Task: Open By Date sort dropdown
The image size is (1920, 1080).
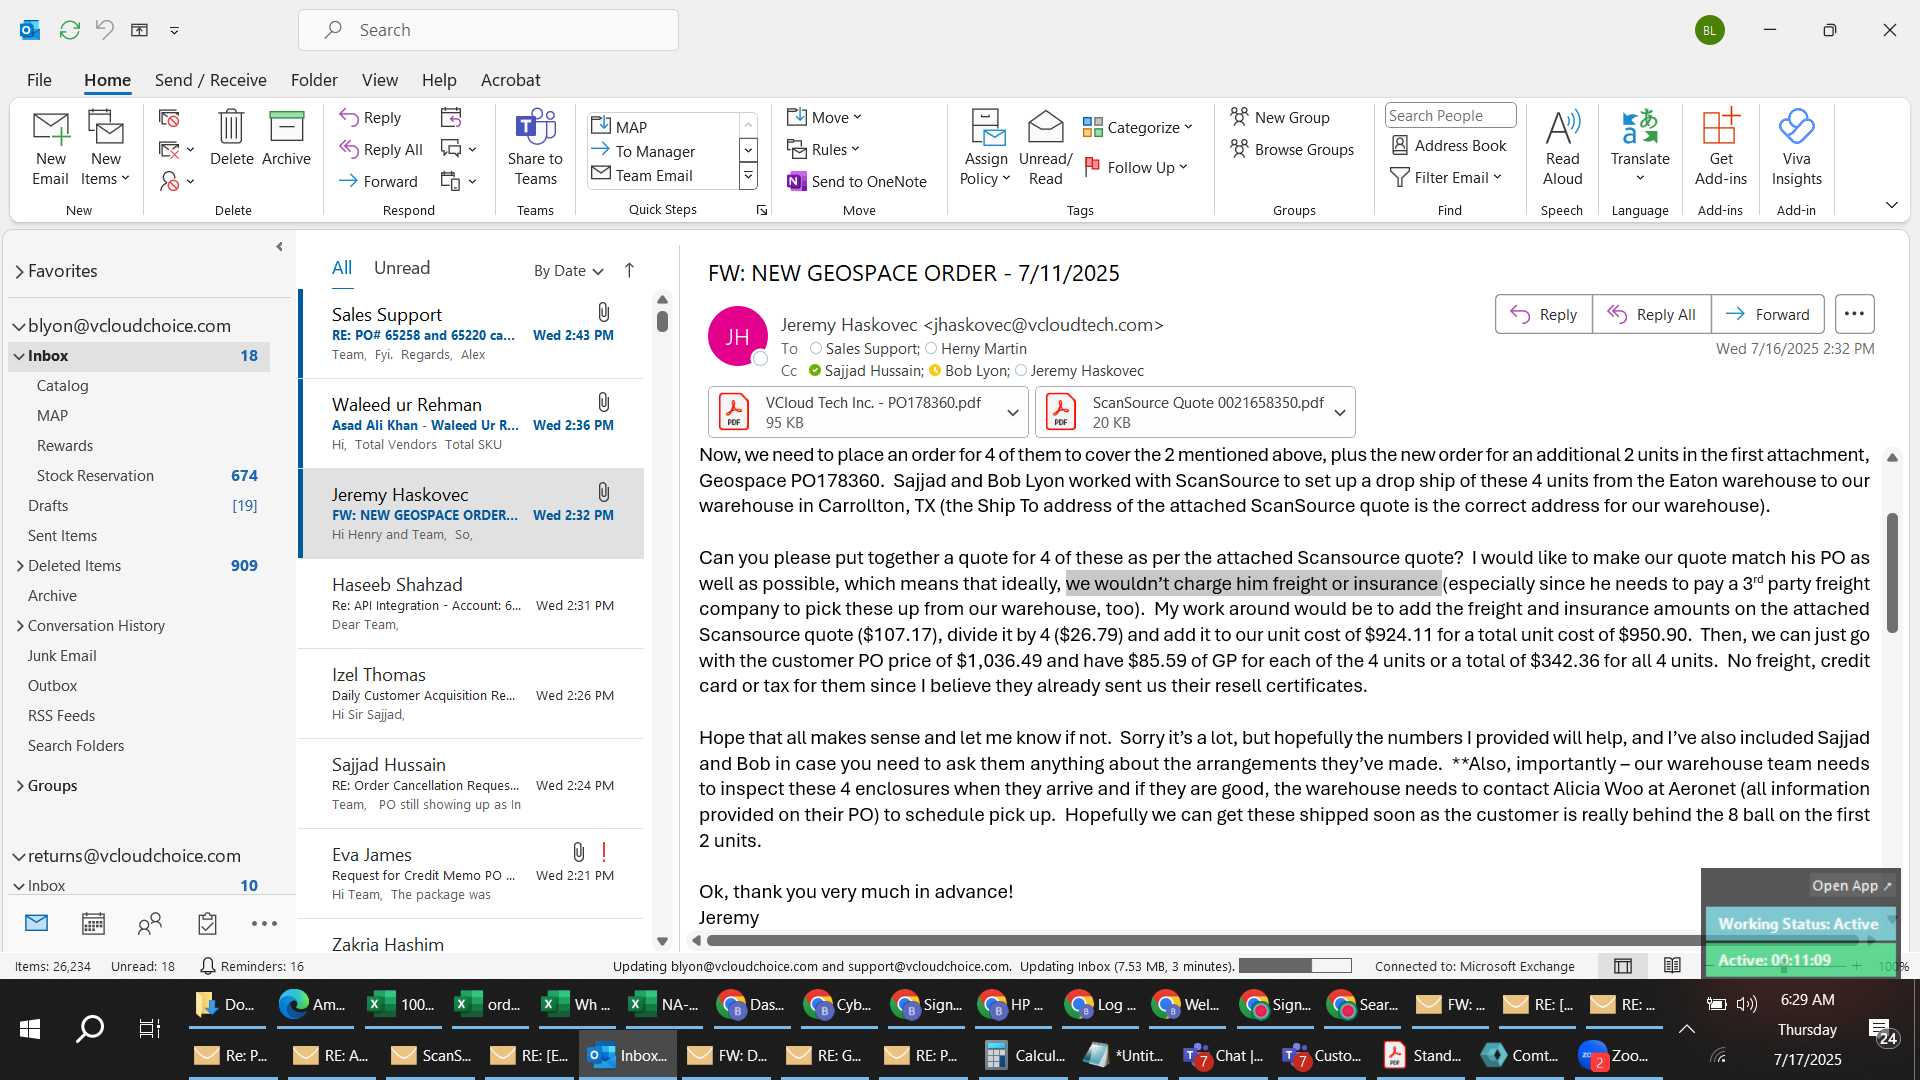Action: click(568, 270)
